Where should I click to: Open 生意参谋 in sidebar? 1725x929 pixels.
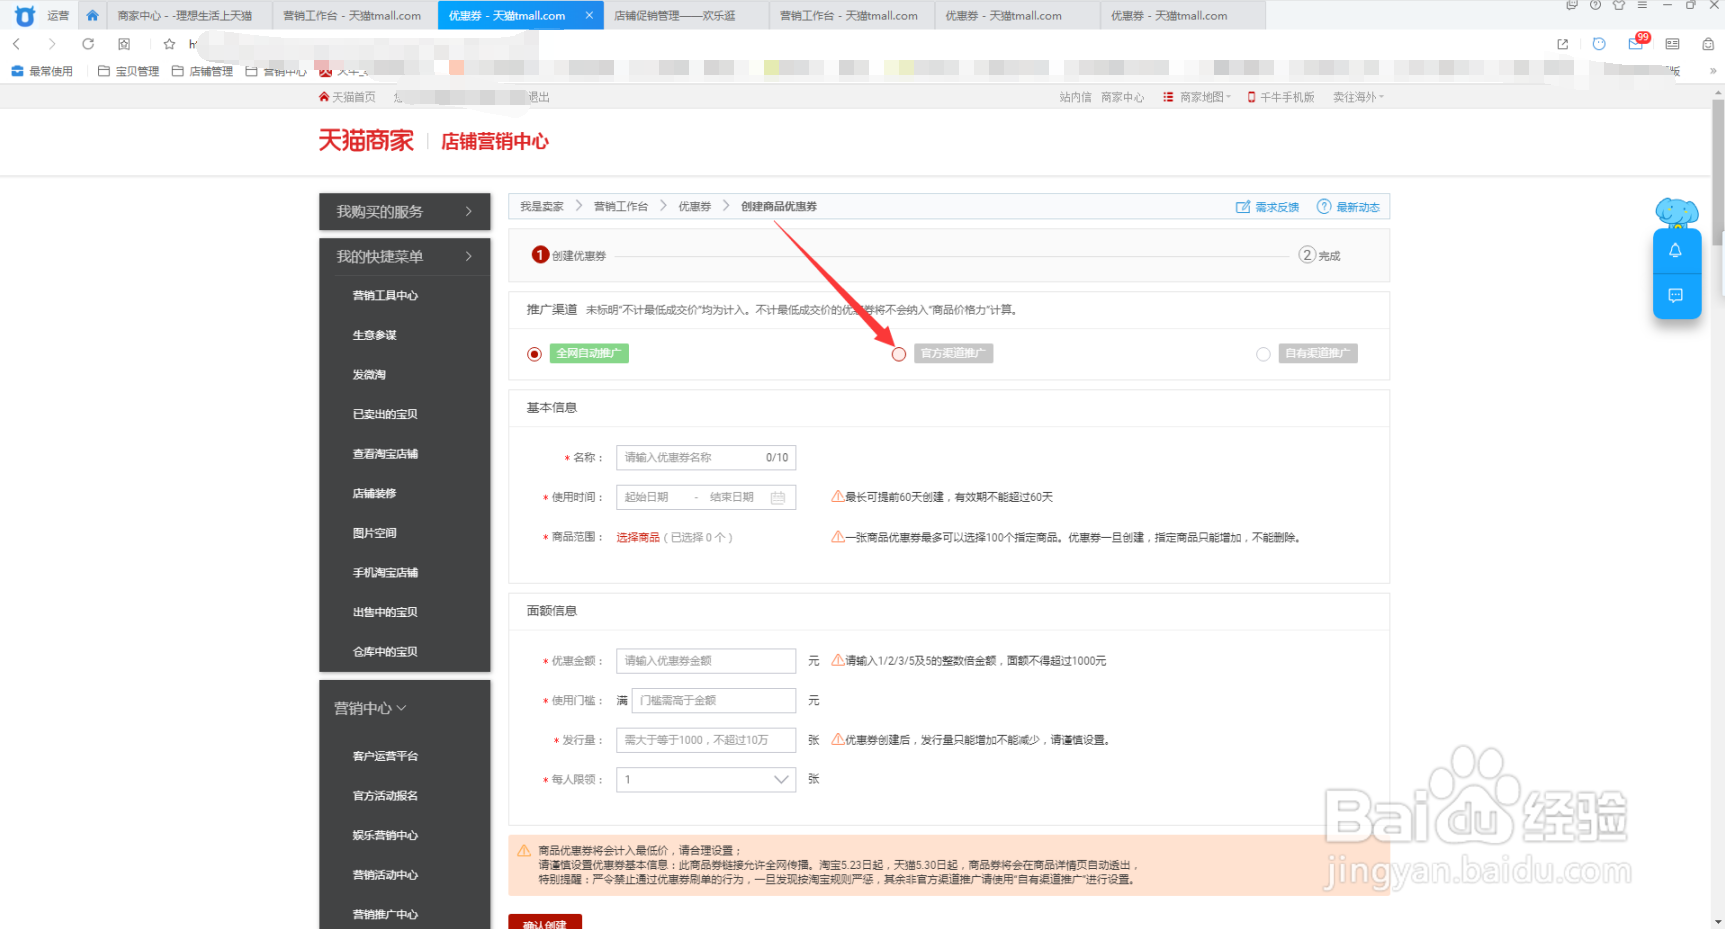tap(374, 335)
